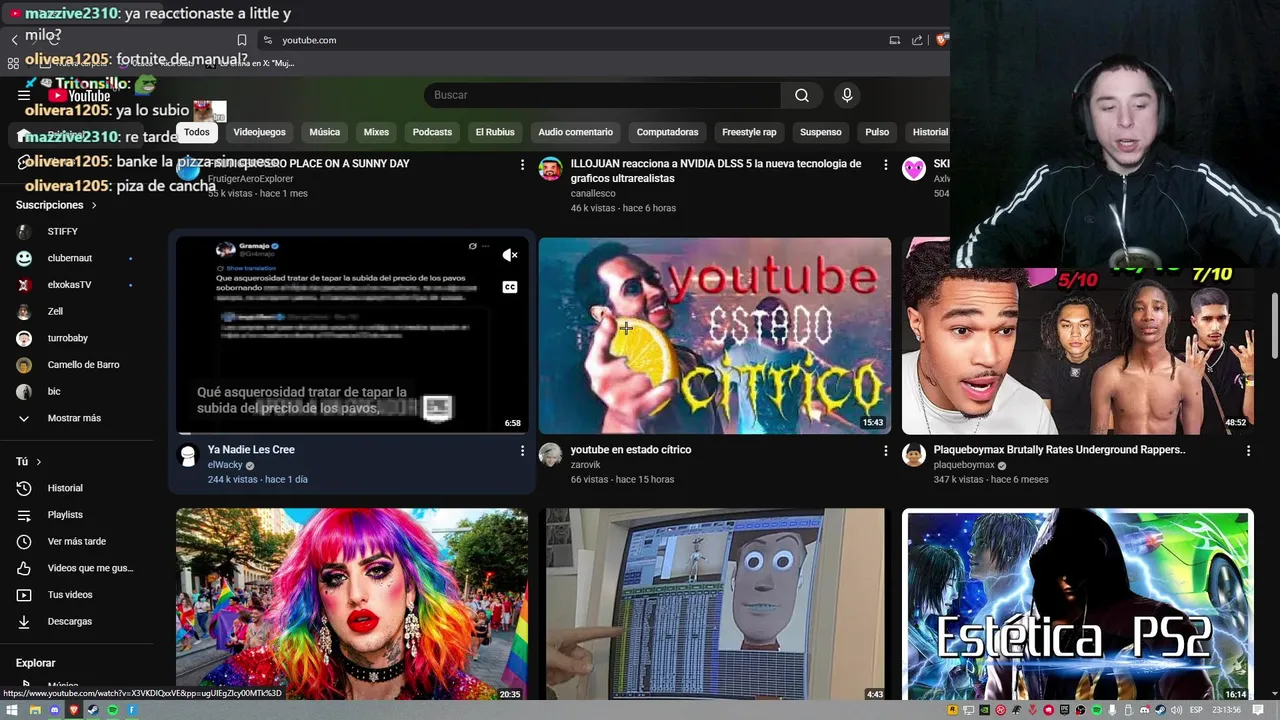The image size is (1280, 720).
Task: Click the magnifier search button
Action: tap(802, 95)
